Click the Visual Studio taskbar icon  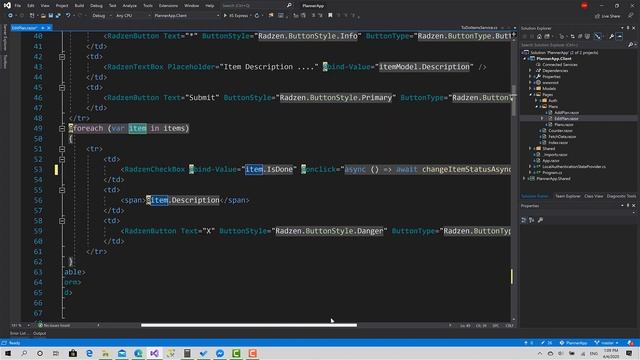[154, 353]
